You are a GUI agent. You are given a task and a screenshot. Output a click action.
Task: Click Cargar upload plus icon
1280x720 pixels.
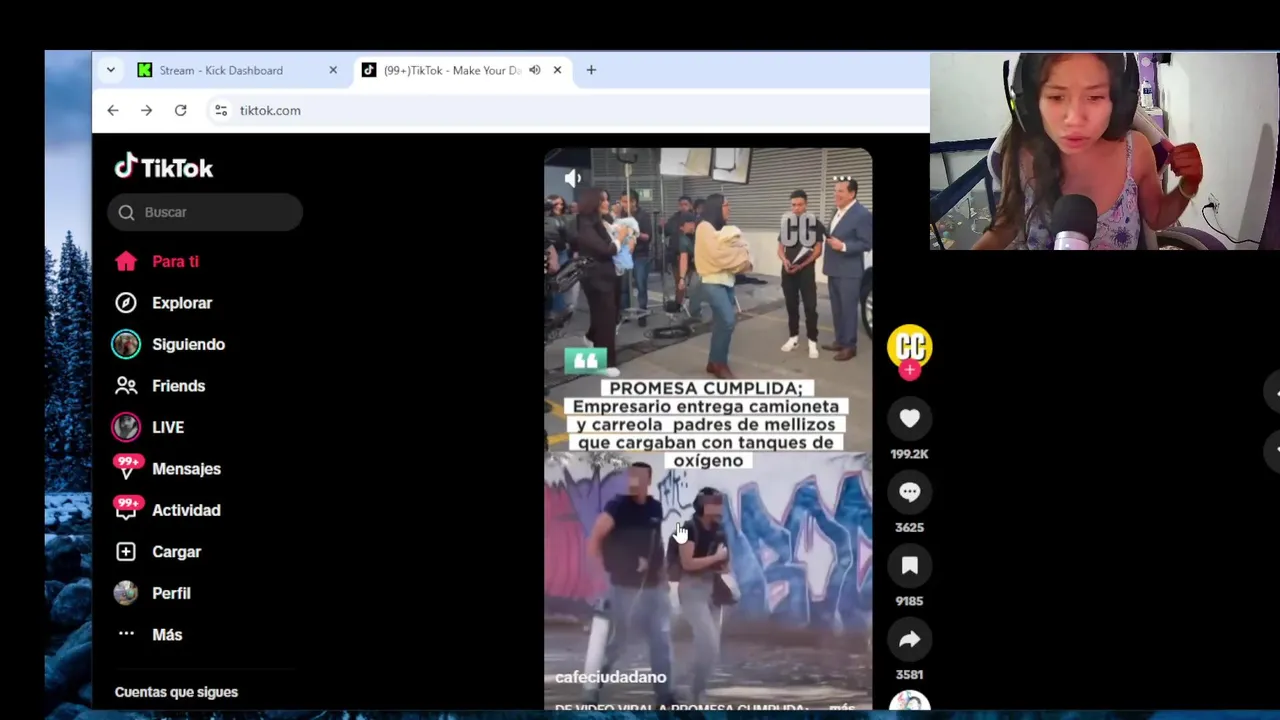point(125,552)
